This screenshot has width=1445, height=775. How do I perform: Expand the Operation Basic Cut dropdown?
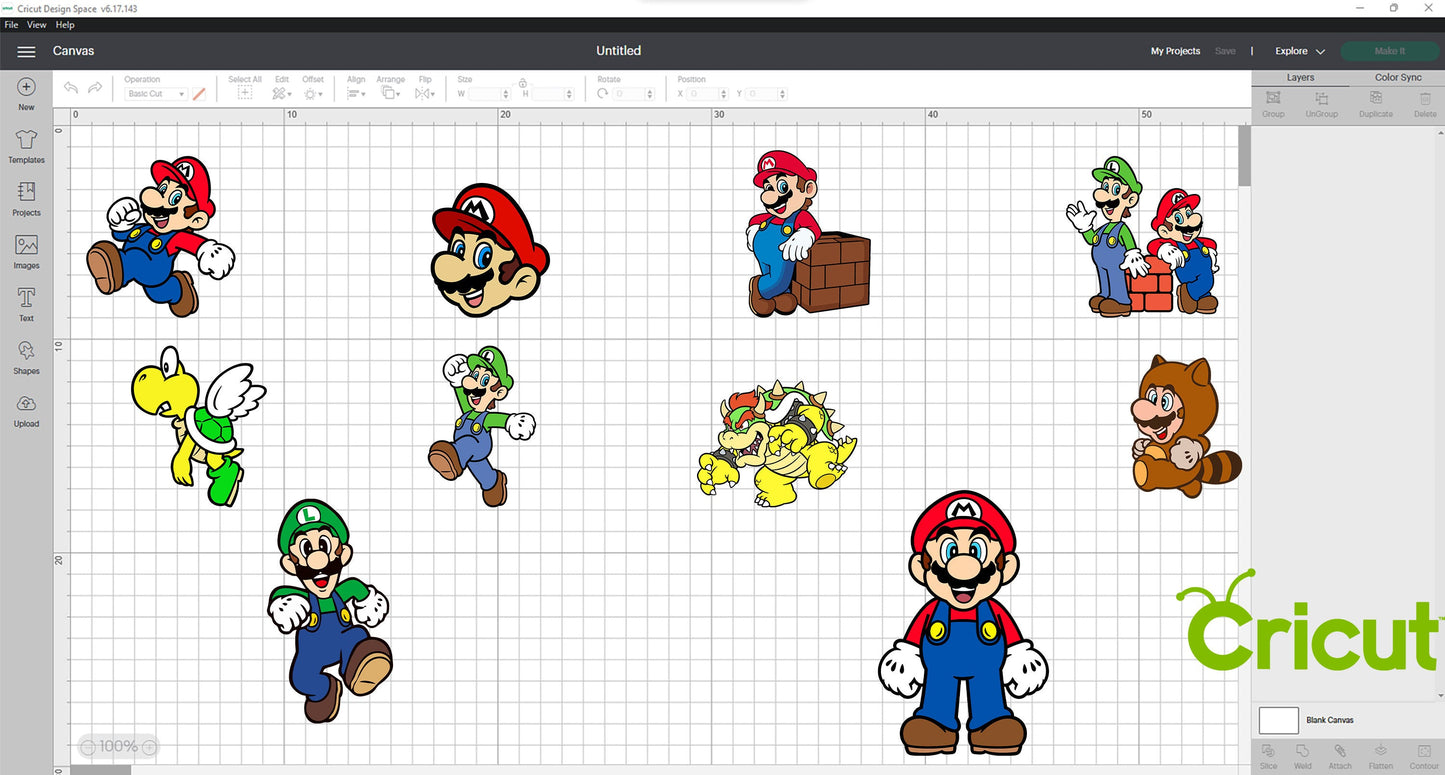tap(156, 94)
